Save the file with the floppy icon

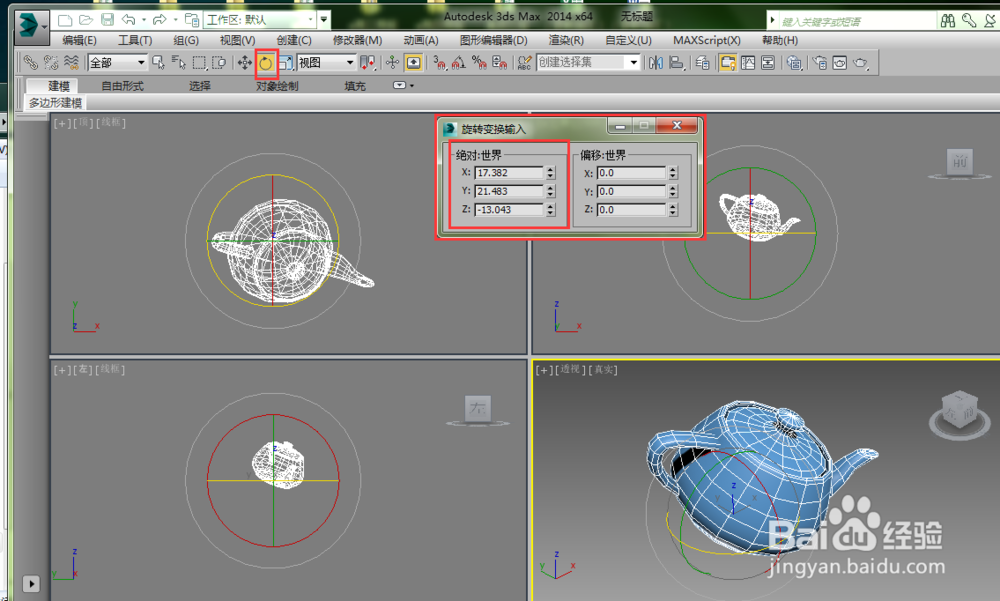click(107, 20)
